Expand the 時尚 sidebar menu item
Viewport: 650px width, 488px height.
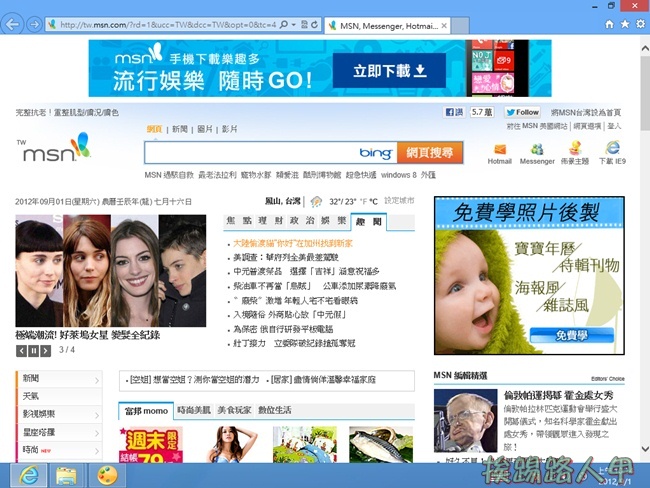tap(59, 450)
